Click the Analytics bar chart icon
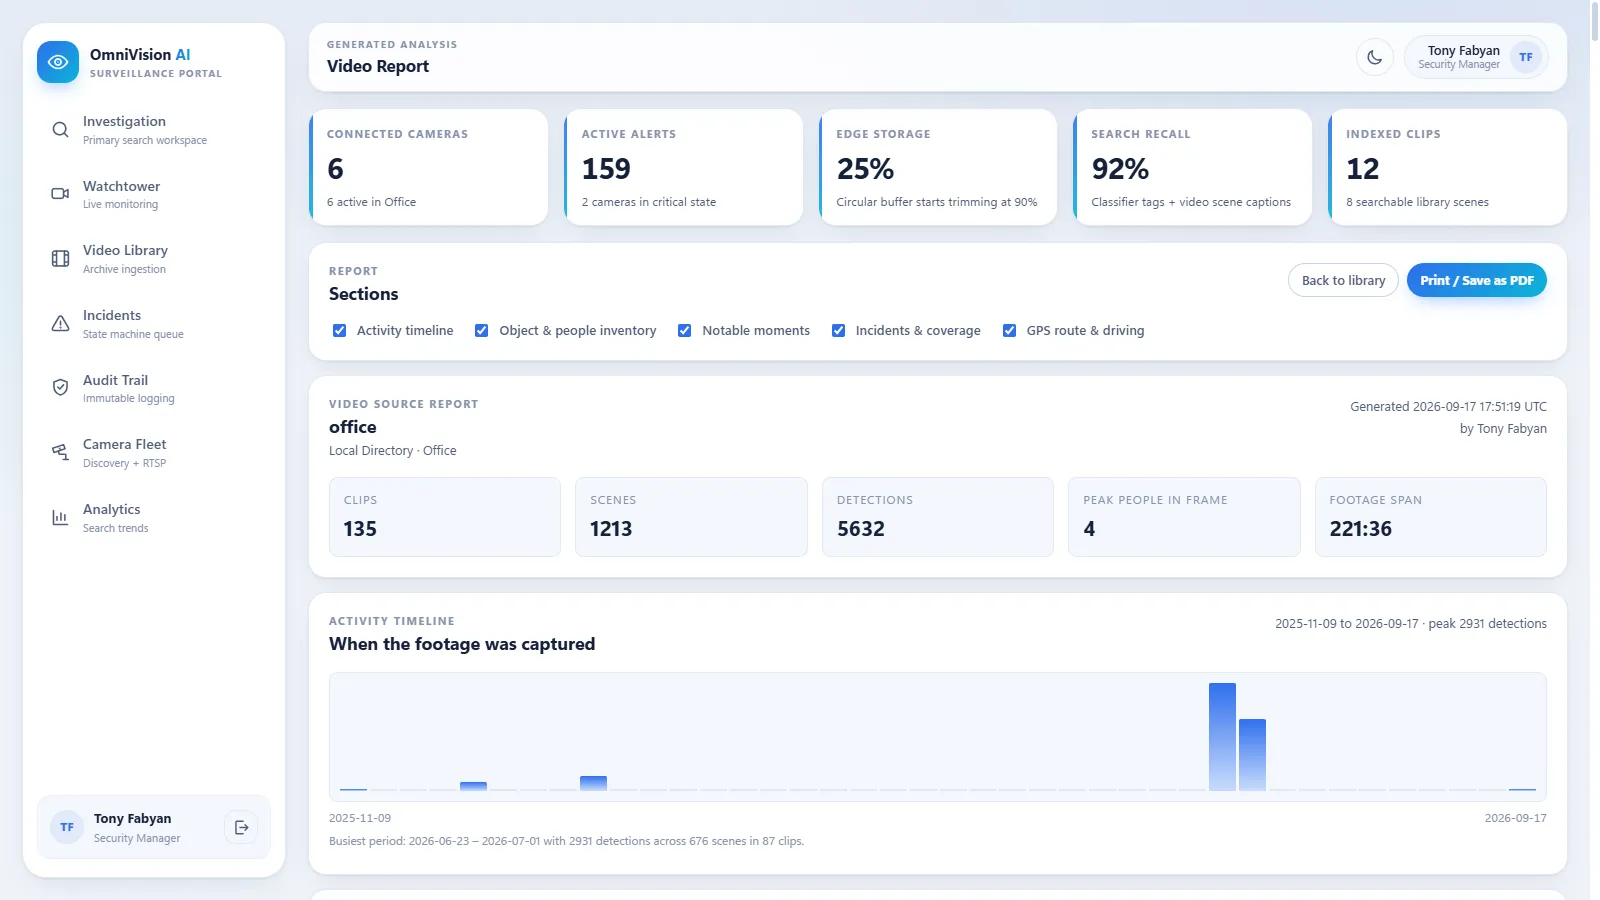 point(60,518)
